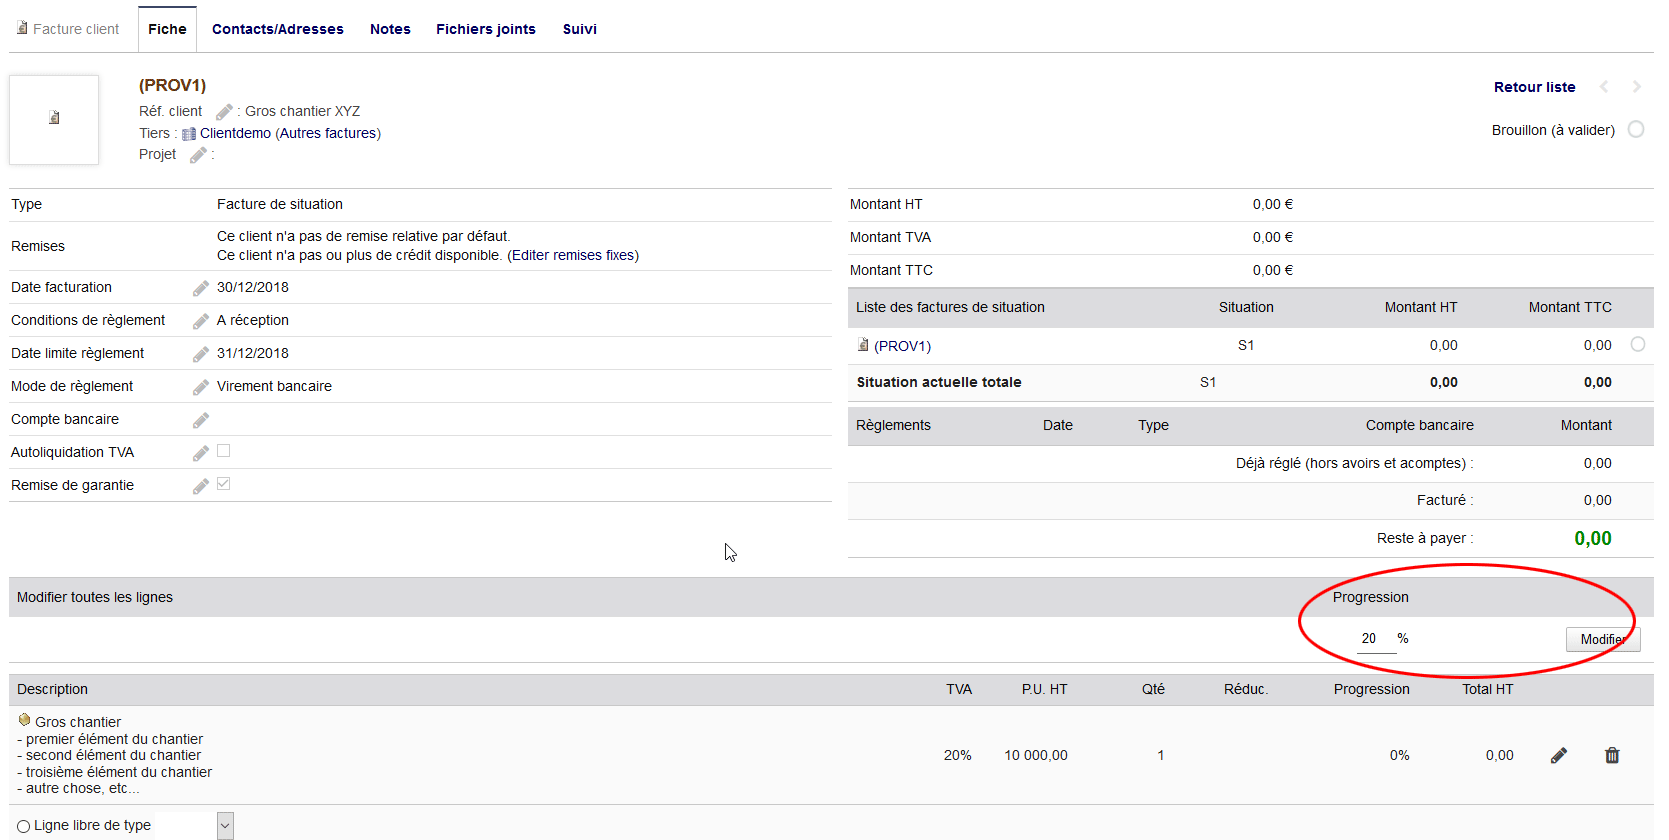The image size is (1669, 840).
Task: Click the Progression percentage input field
Action: coord(1375,639)
